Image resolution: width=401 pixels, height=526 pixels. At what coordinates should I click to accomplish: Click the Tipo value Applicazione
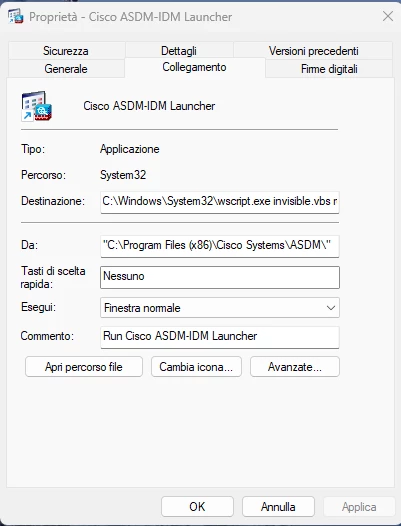[x=130, y=149]
